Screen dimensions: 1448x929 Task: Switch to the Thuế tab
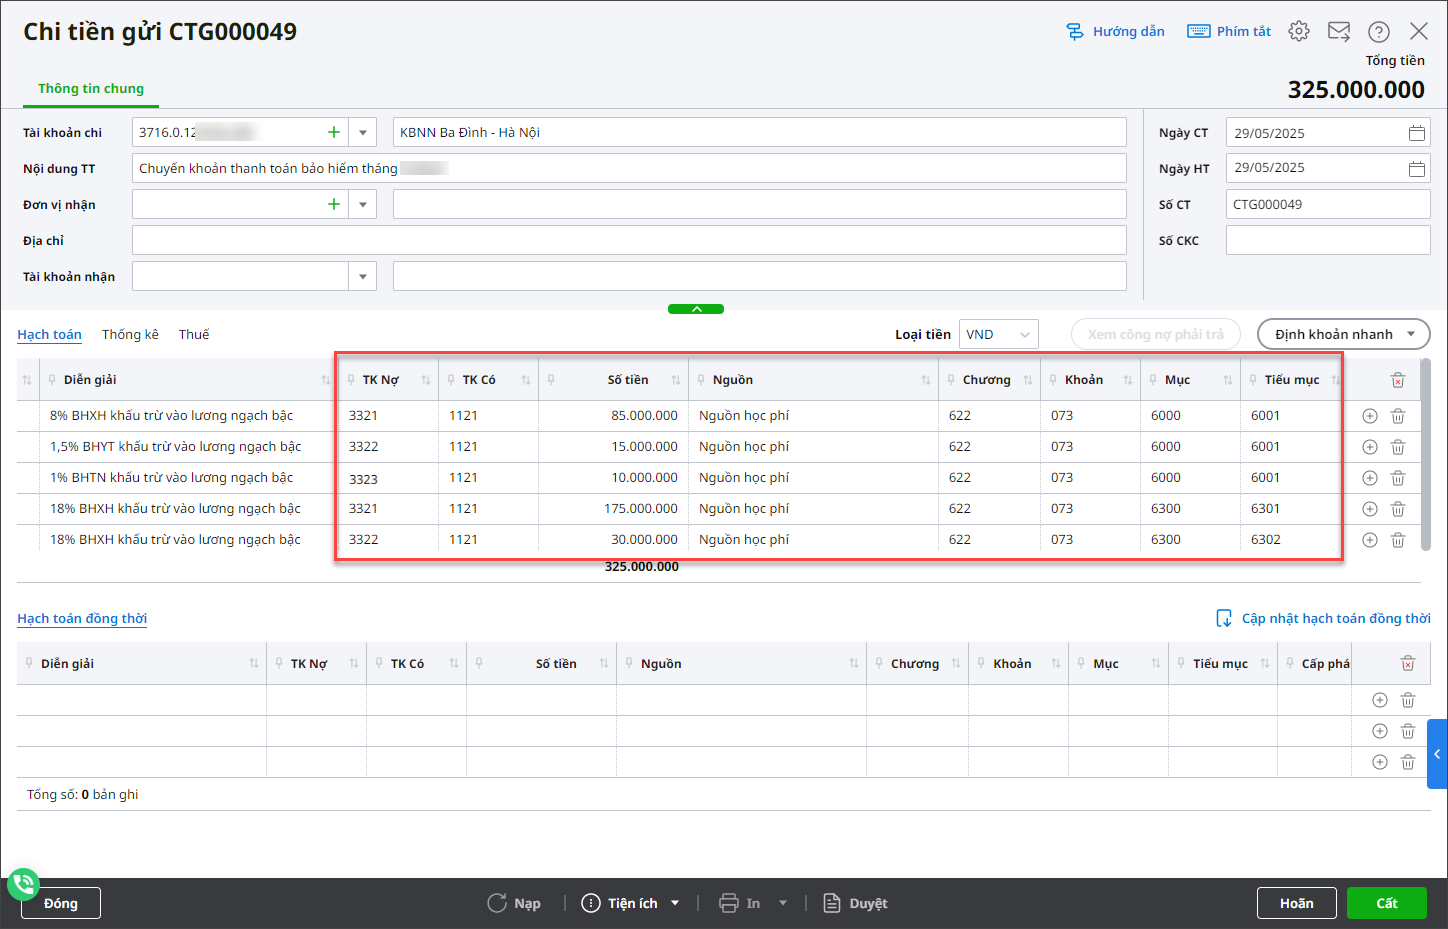194,334
